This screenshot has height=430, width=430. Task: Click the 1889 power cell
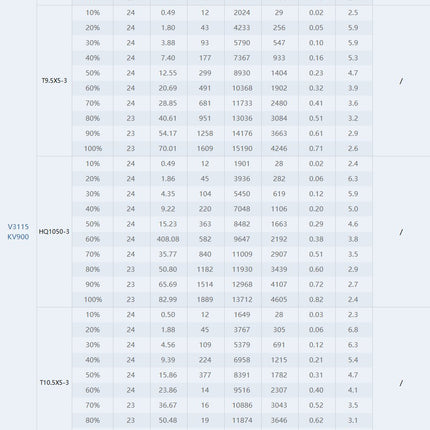pos(205,299)
